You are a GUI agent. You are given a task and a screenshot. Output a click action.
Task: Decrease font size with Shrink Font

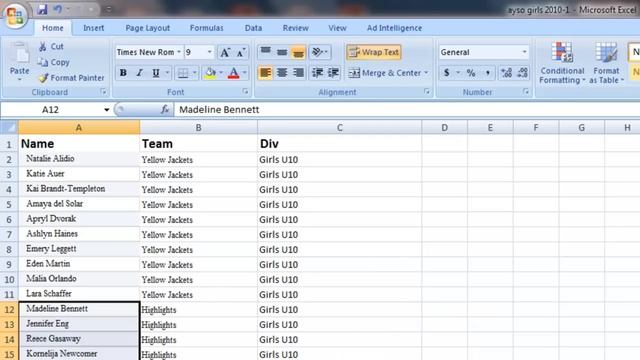(241, 52)
